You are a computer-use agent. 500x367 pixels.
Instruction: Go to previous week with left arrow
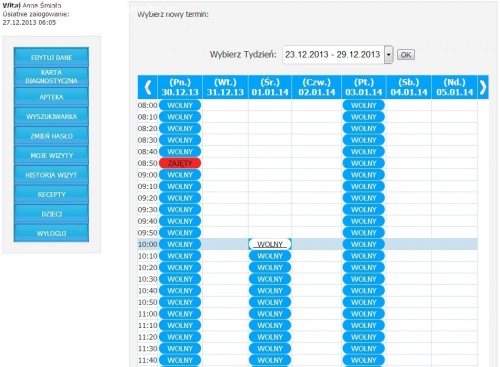(148, 87)
